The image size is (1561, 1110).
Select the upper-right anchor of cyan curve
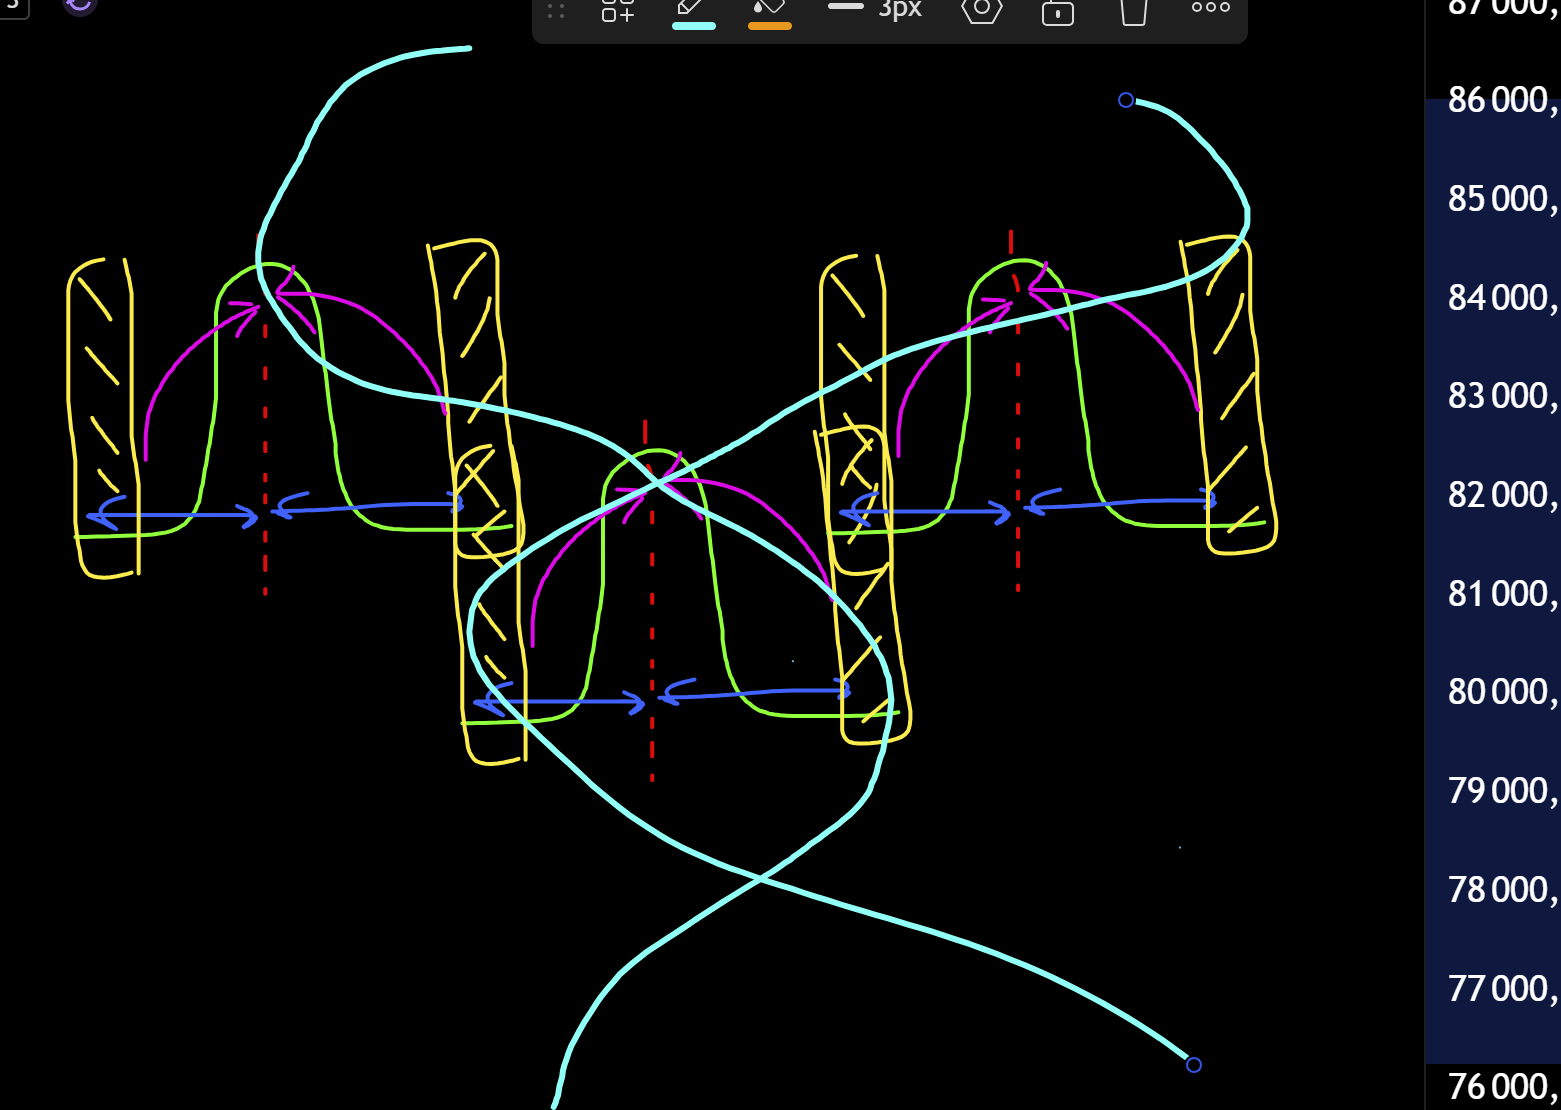(x=1126, y=100)
